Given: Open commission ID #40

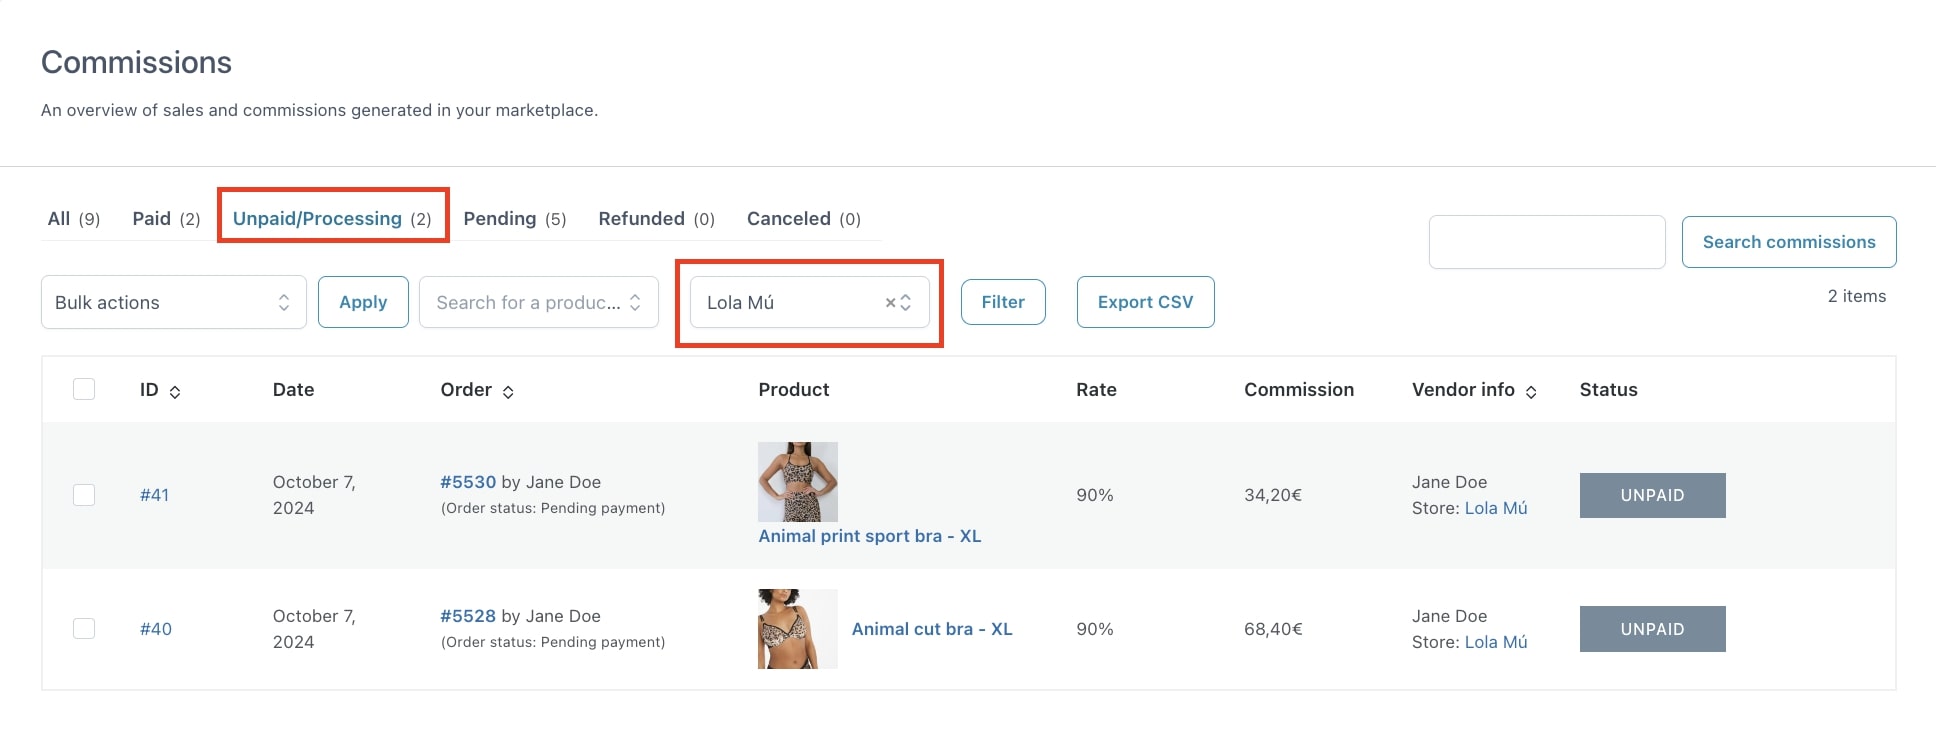Looking at the screenshot, I should (x=155, y=629).
